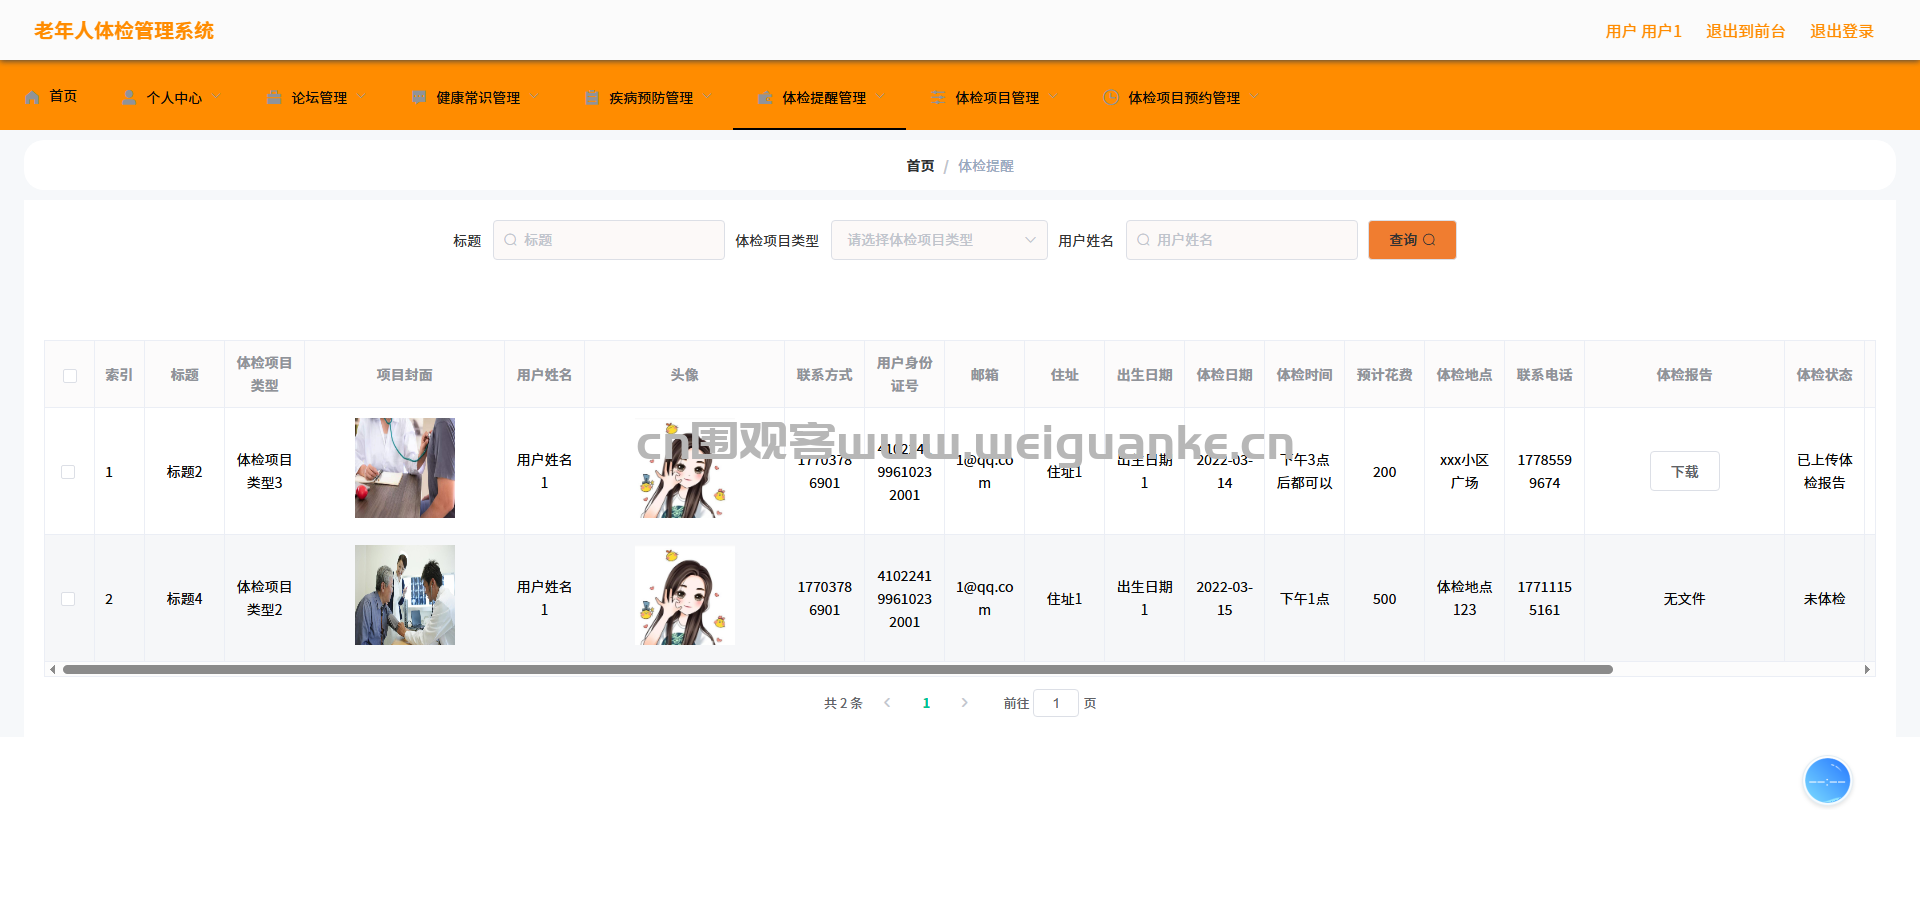Open the avatar image in row 标题4
This screenshot has height=919, width=1920.
click(x=685, y=595)
